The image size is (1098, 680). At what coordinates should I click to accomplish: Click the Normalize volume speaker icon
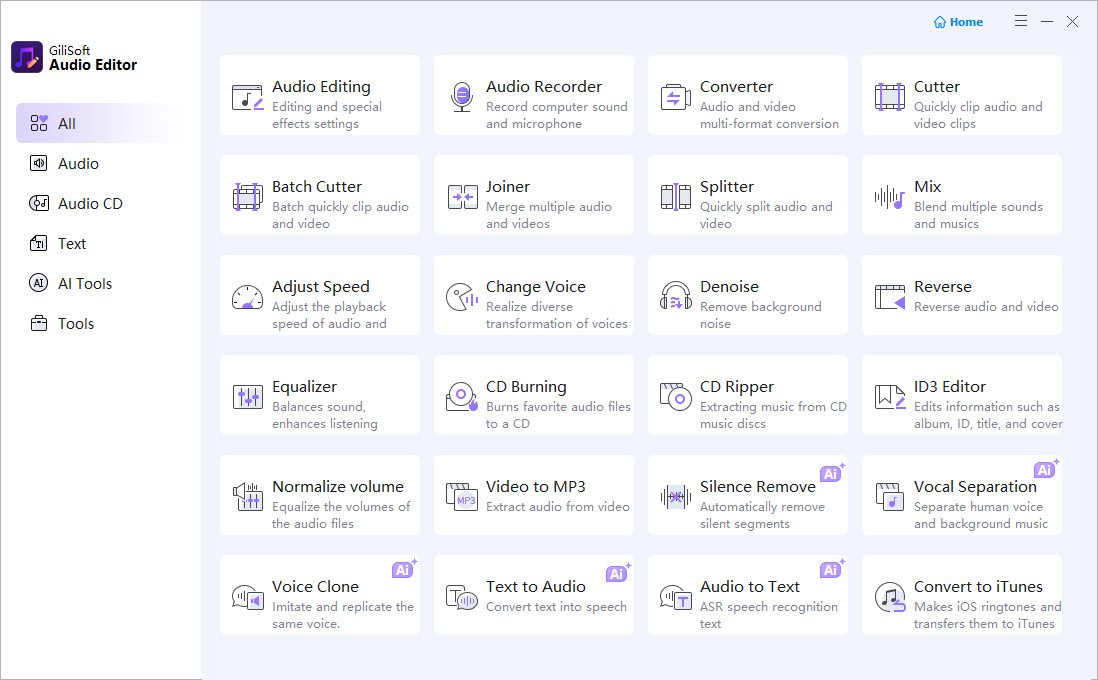coord(247,497)
